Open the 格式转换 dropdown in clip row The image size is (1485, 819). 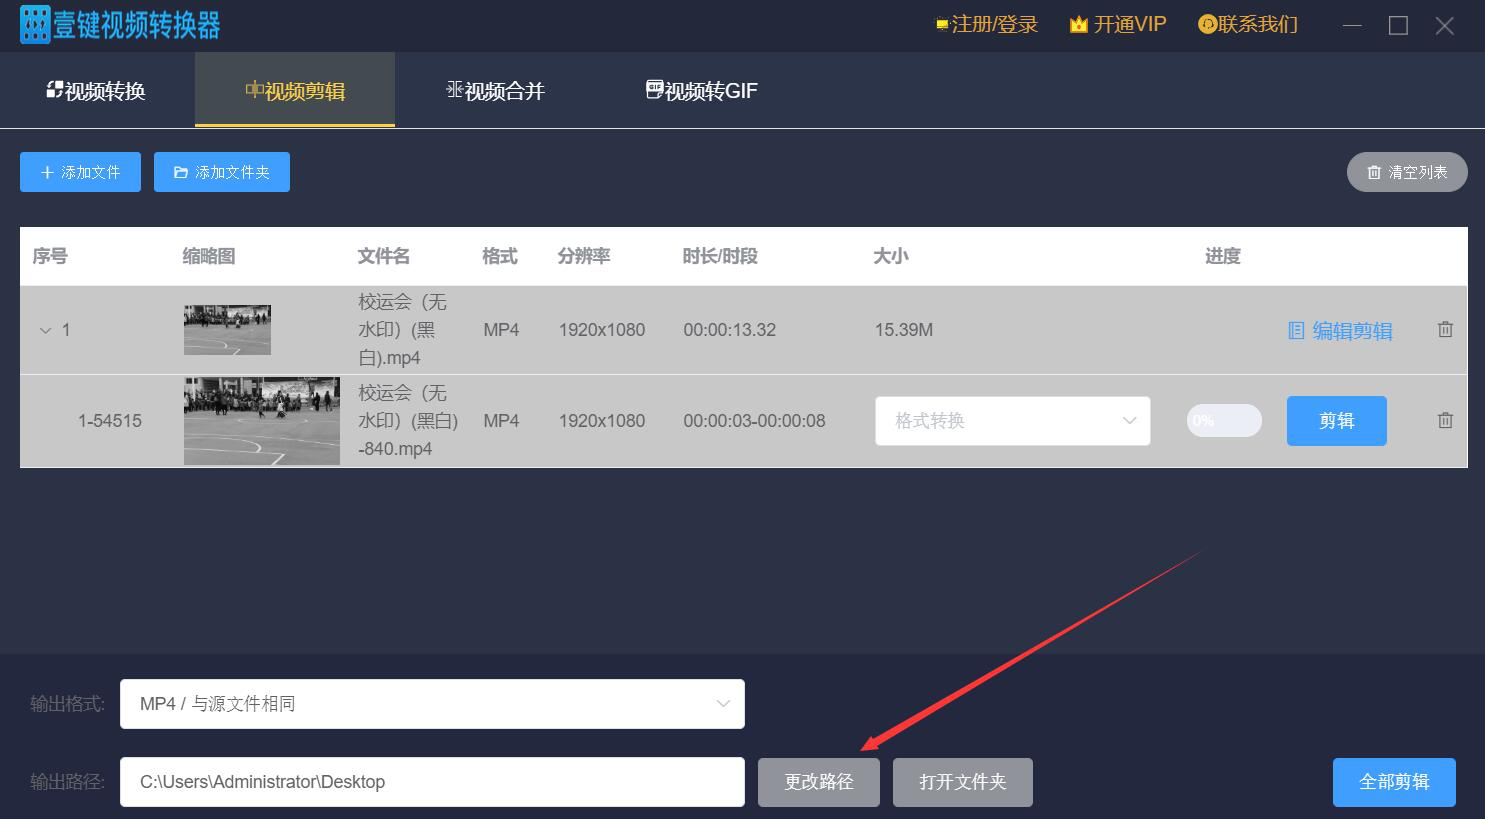coord(1013,421)
